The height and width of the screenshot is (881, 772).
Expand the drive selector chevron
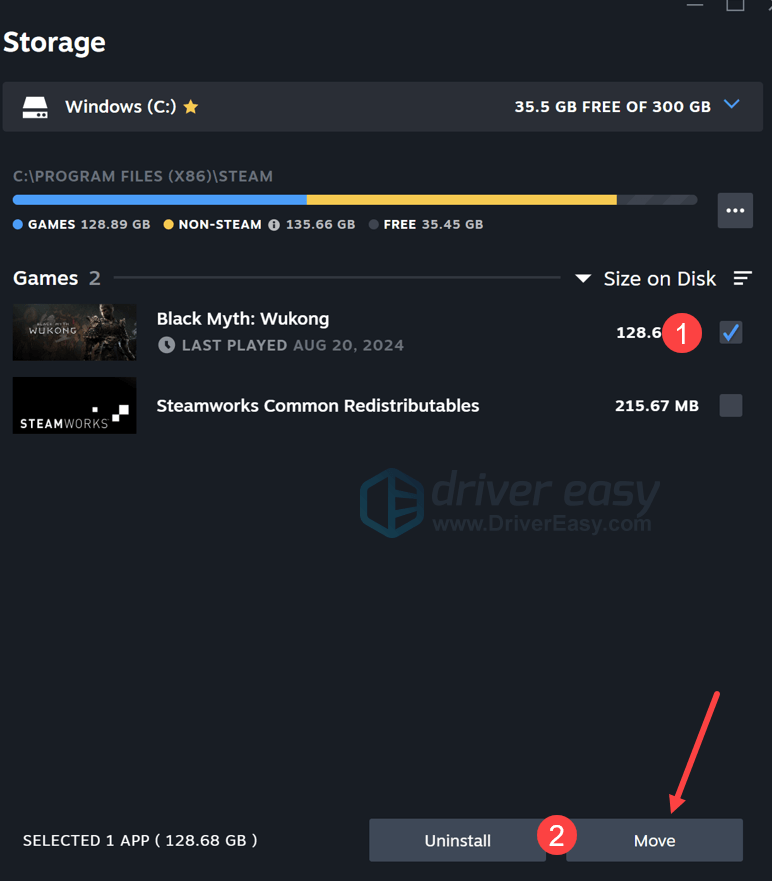coord(731,105)
